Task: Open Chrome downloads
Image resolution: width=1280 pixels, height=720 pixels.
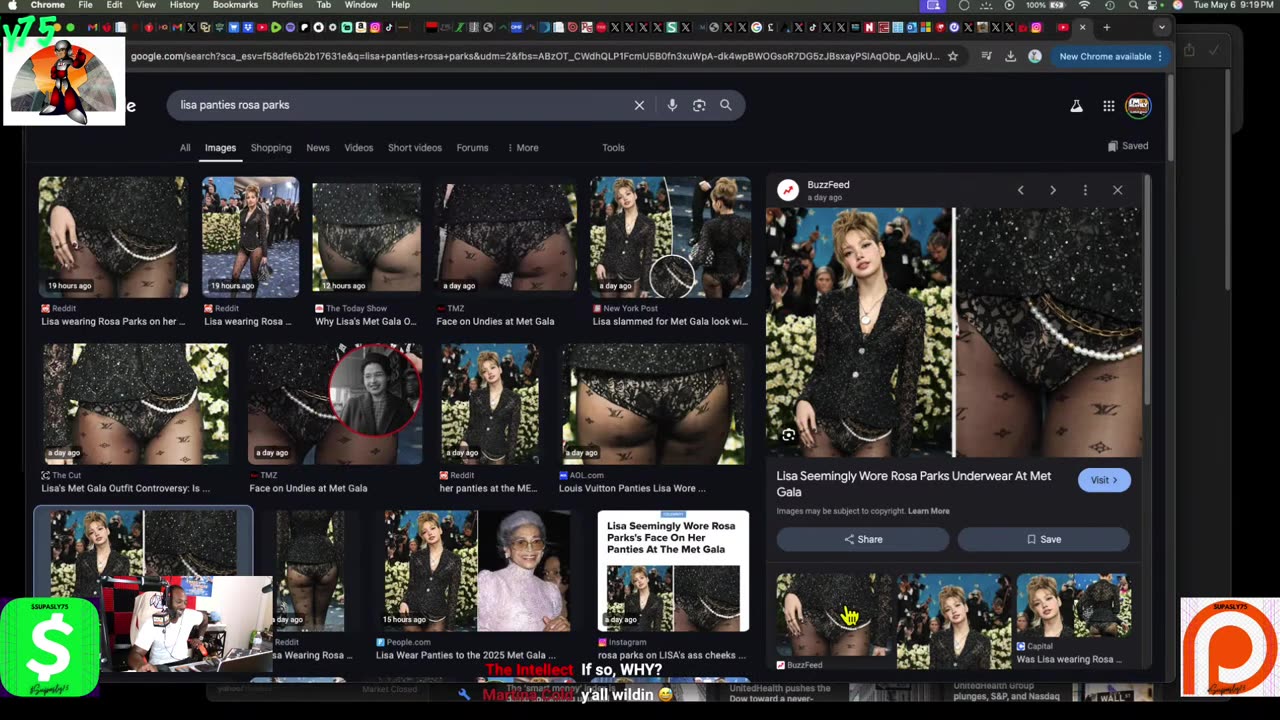Action: [x=1010, y=56]
